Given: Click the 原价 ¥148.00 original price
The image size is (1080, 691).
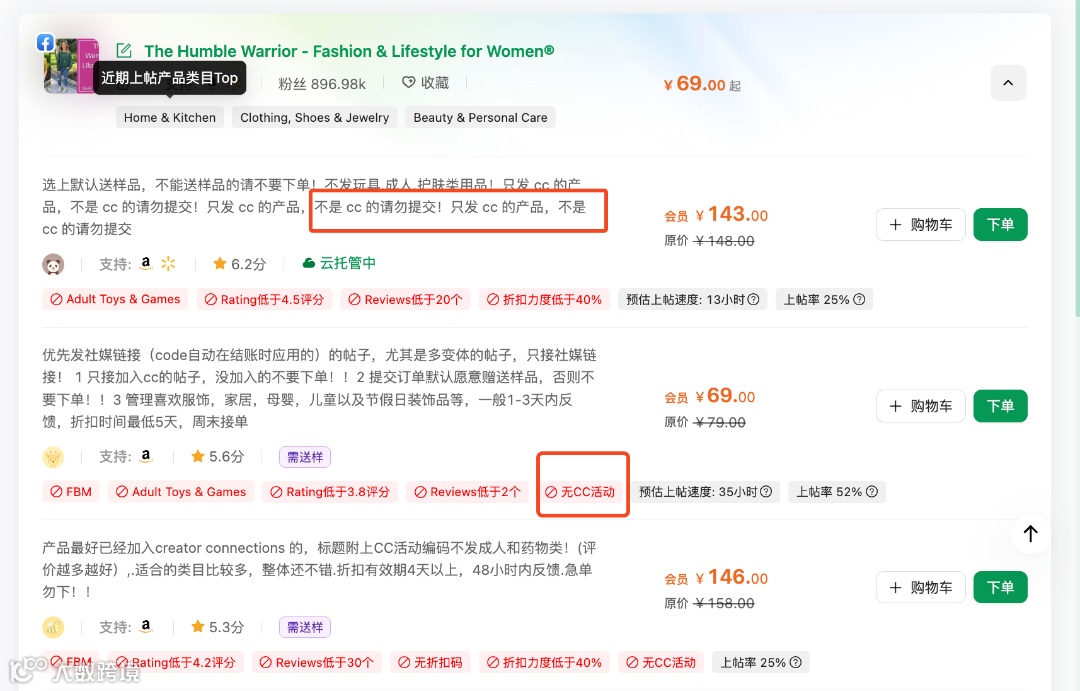Looking at the screenshot, I should (709, 241).
